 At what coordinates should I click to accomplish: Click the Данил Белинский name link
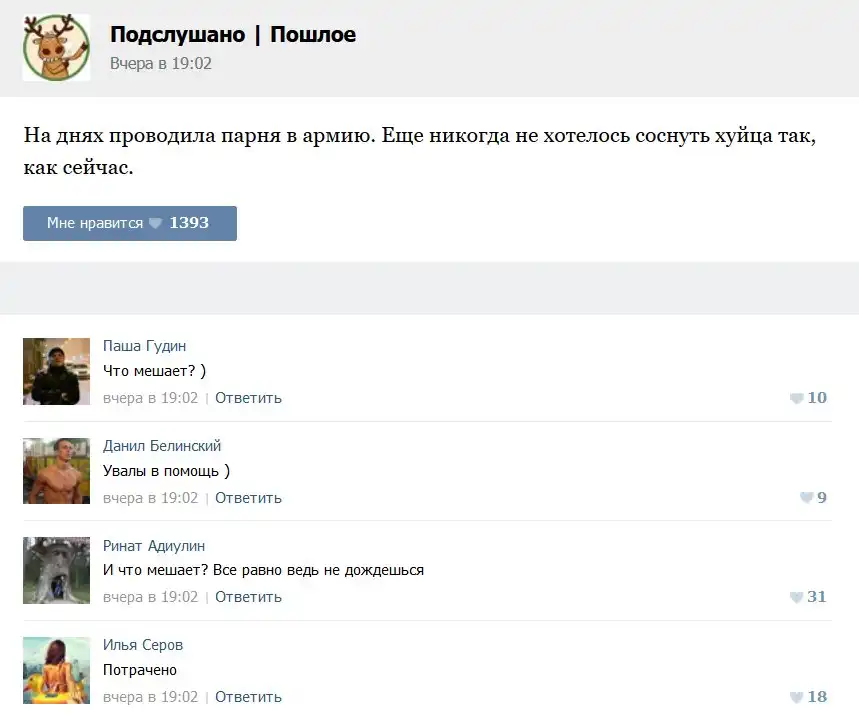(161, 446)
